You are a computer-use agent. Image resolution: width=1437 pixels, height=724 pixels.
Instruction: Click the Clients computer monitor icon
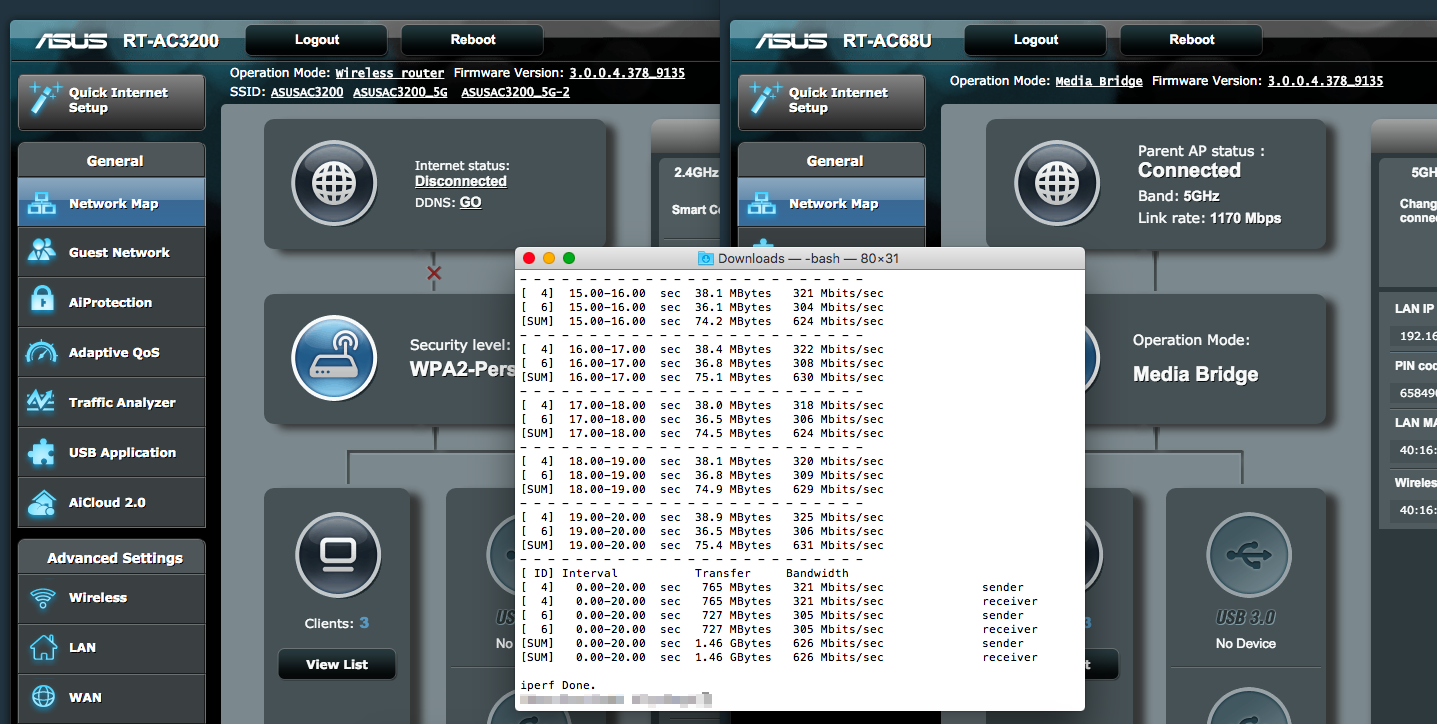[337, 554]
